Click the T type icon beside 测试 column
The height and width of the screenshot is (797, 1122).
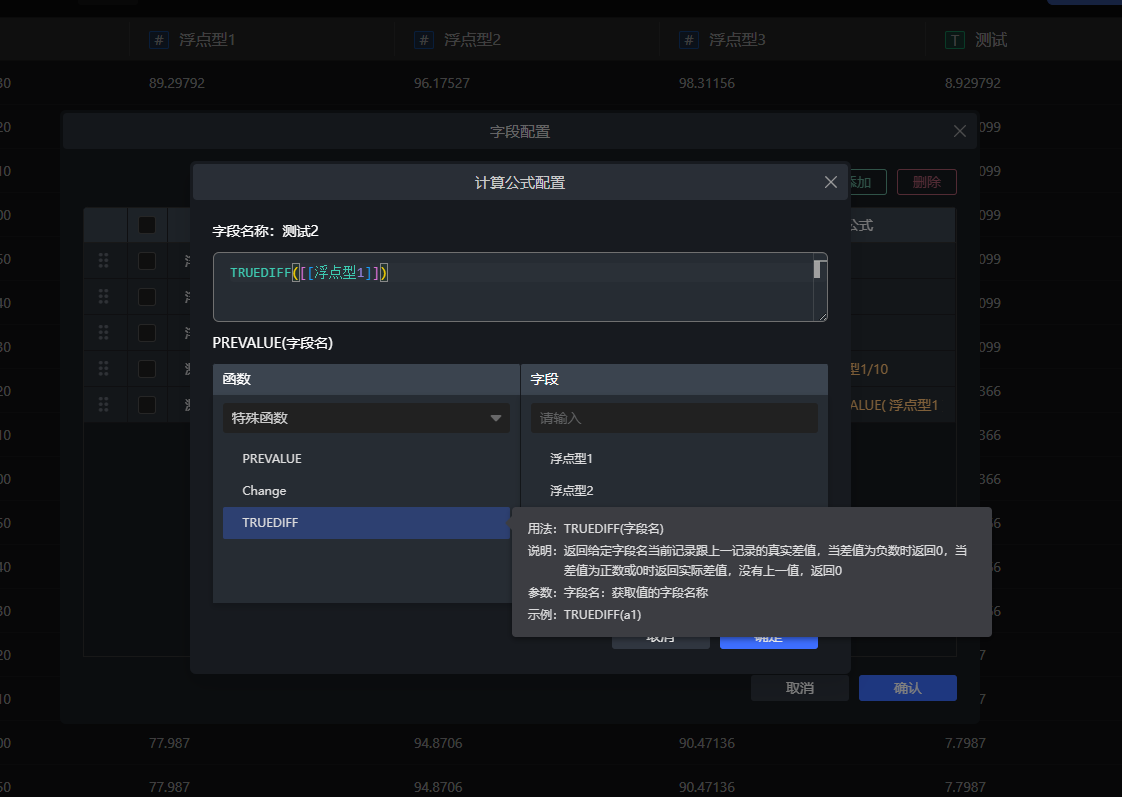955,40
